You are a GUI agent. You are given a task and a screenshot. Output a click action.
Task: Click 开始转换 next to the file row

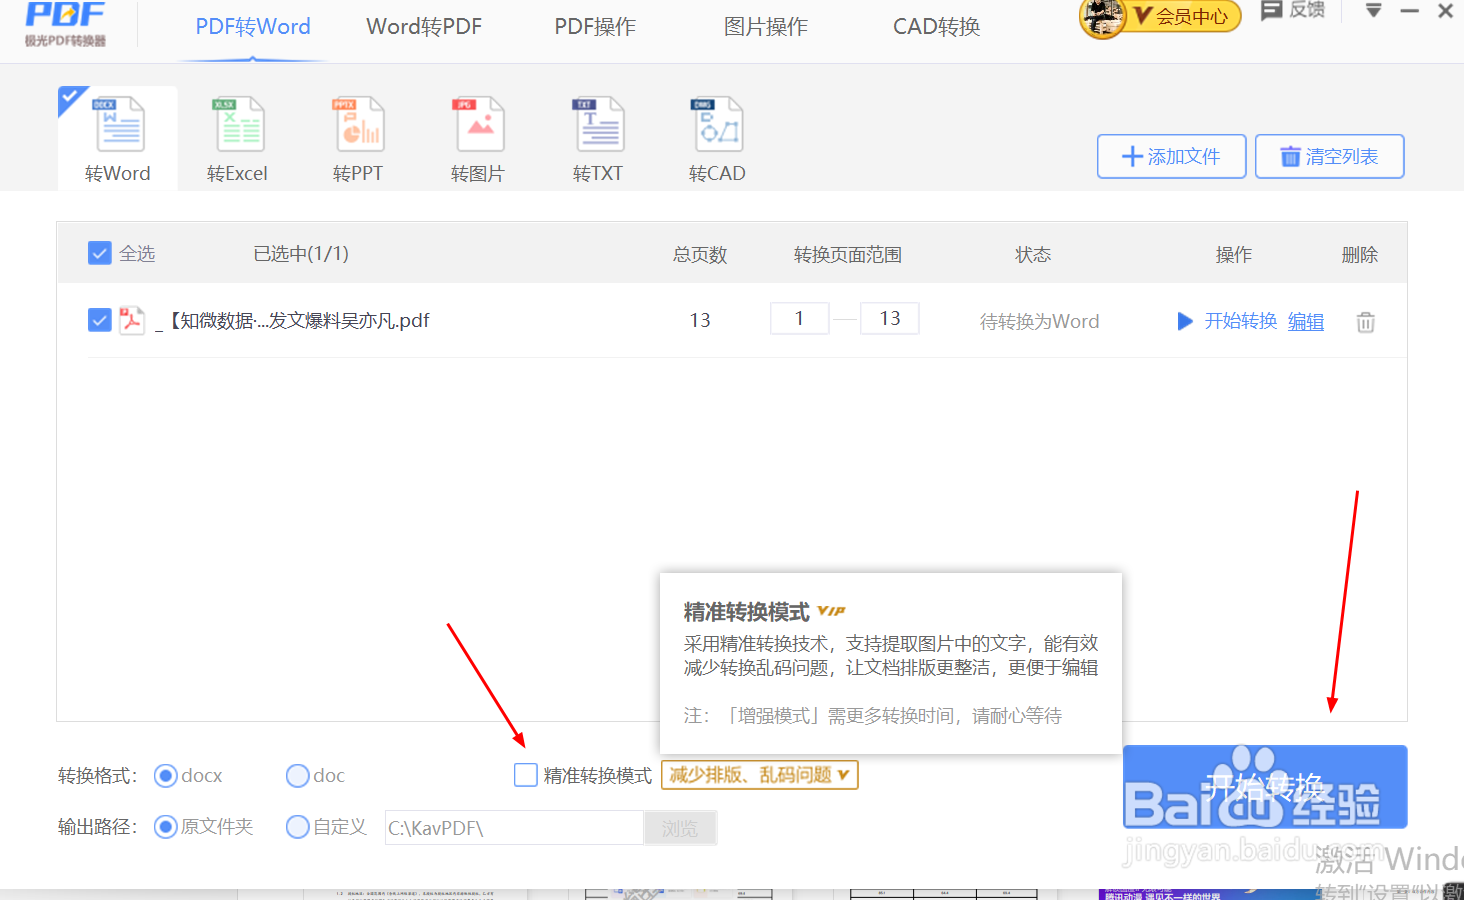pos(1240,321)
